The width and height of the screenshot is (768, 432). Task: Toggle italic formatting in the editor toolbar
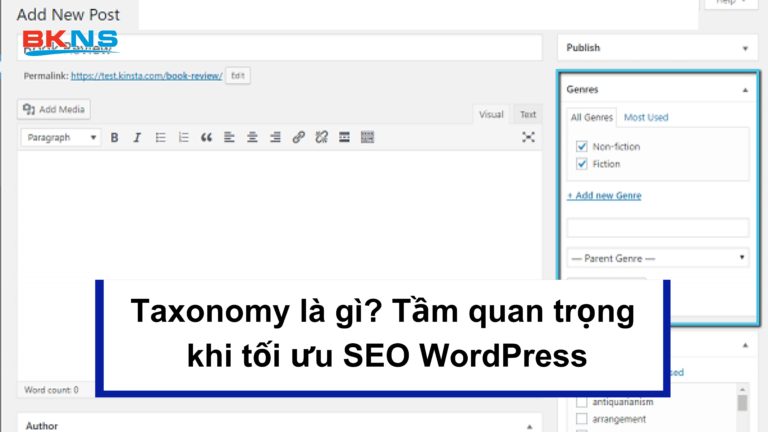click(137, 138)
